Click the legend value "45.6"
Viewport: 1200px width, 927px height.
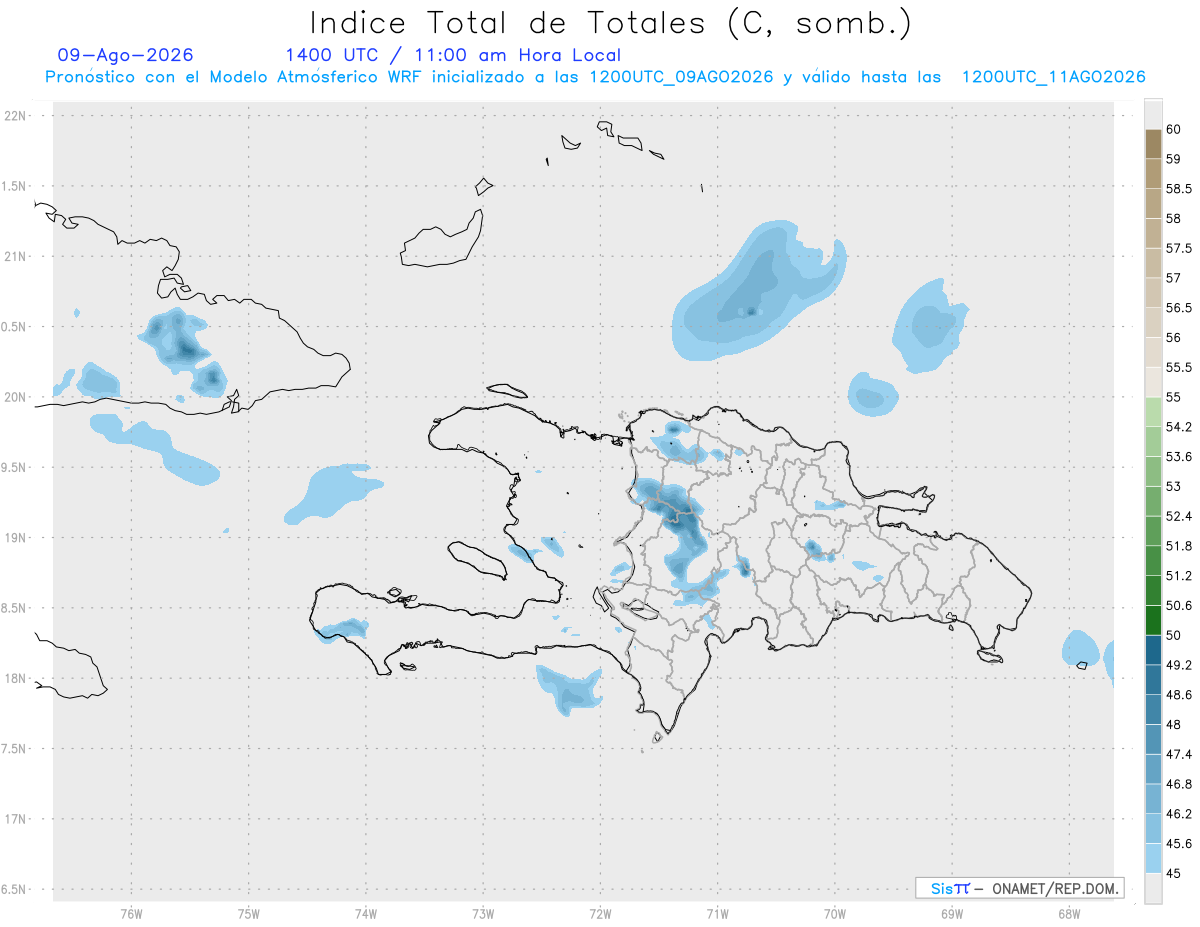click(x=1178, y=843)
